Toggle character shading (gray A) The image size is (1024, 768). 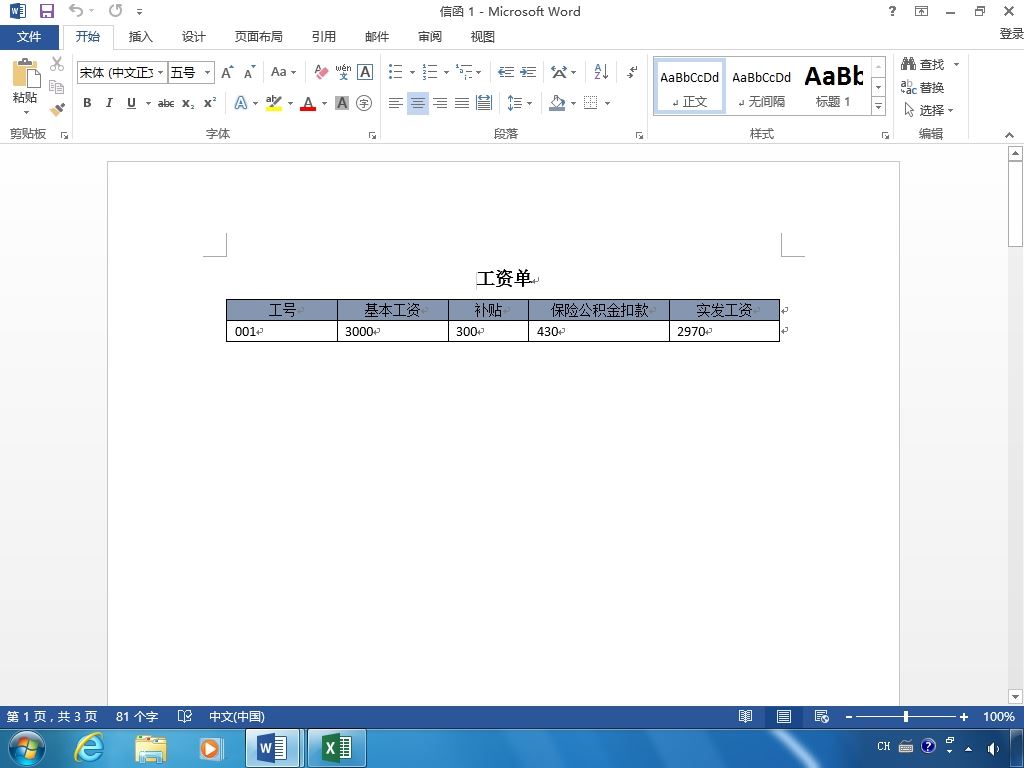tap(342, 103)
